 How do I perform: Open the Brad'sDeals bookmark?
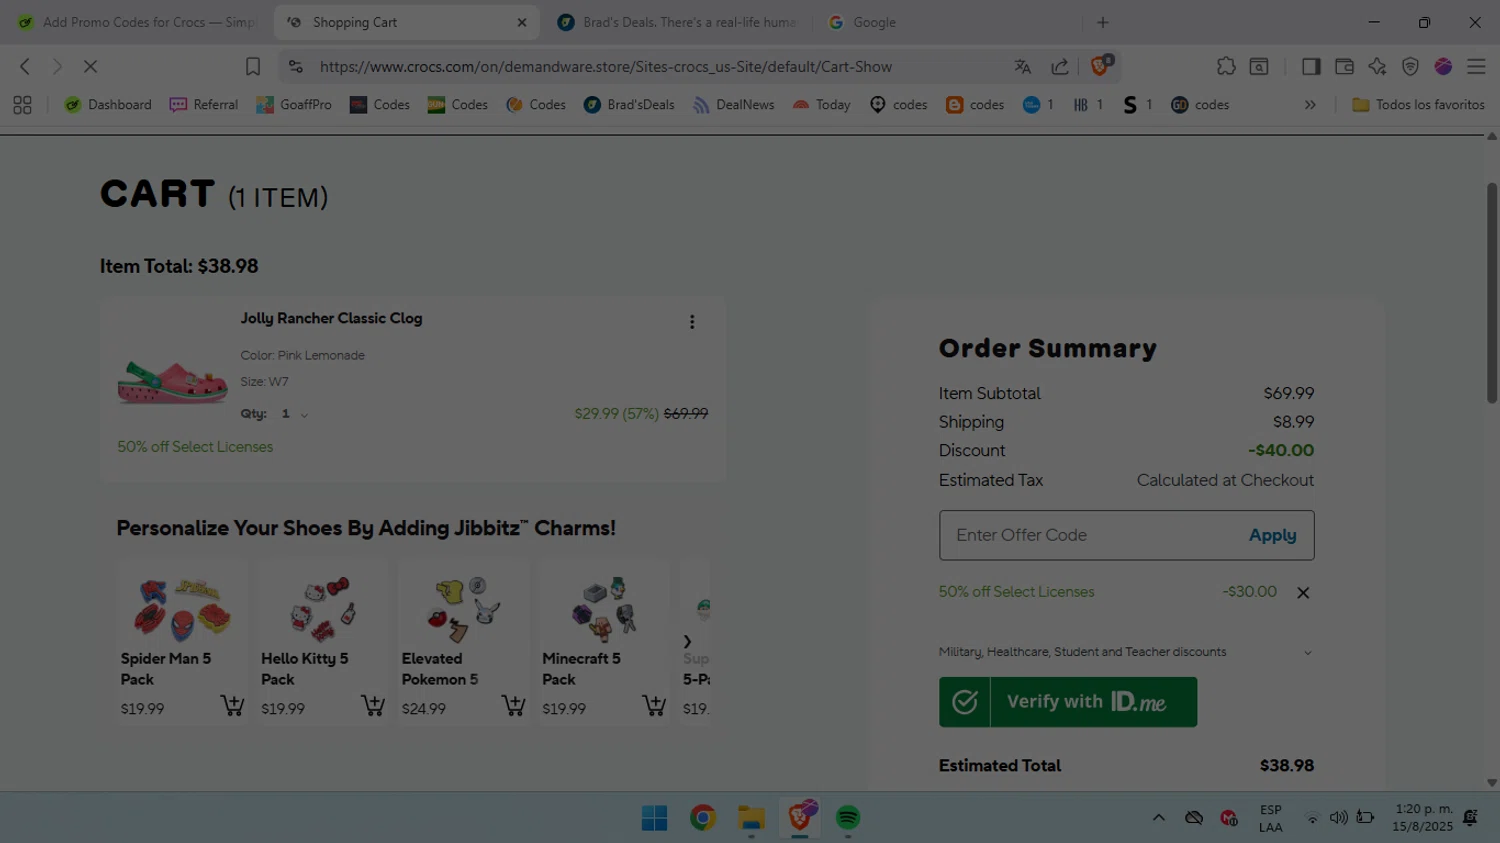coord(629,105)
